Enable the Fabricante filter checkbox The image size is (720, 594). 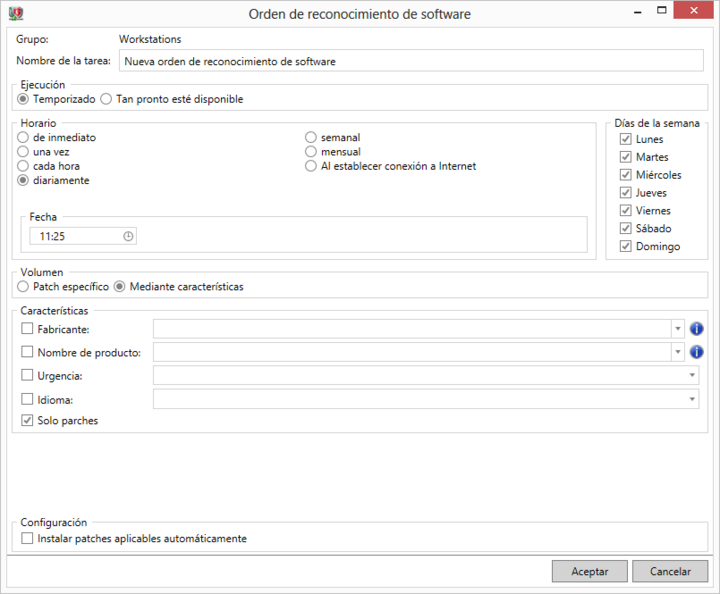coord(27,329)
